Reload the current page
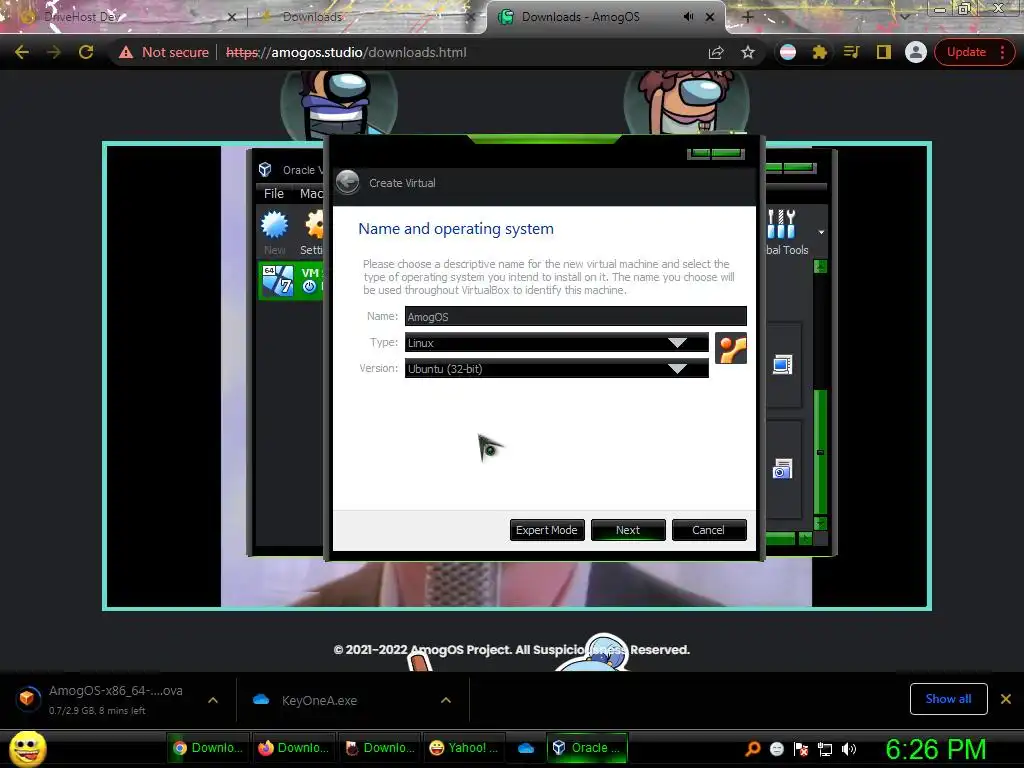 (x=86, y=52)
